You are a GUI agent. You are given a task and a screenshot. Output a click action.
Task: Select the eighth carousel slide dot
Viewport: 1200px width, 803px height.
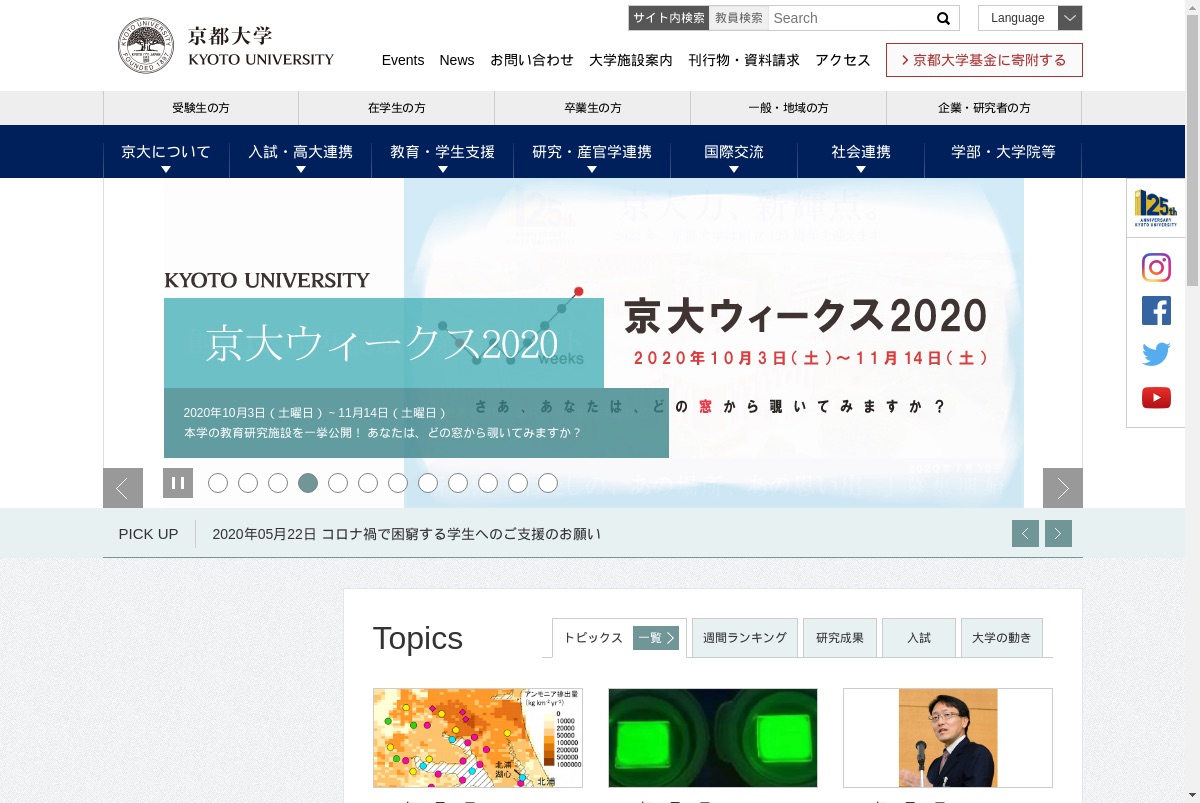(428, 483)
